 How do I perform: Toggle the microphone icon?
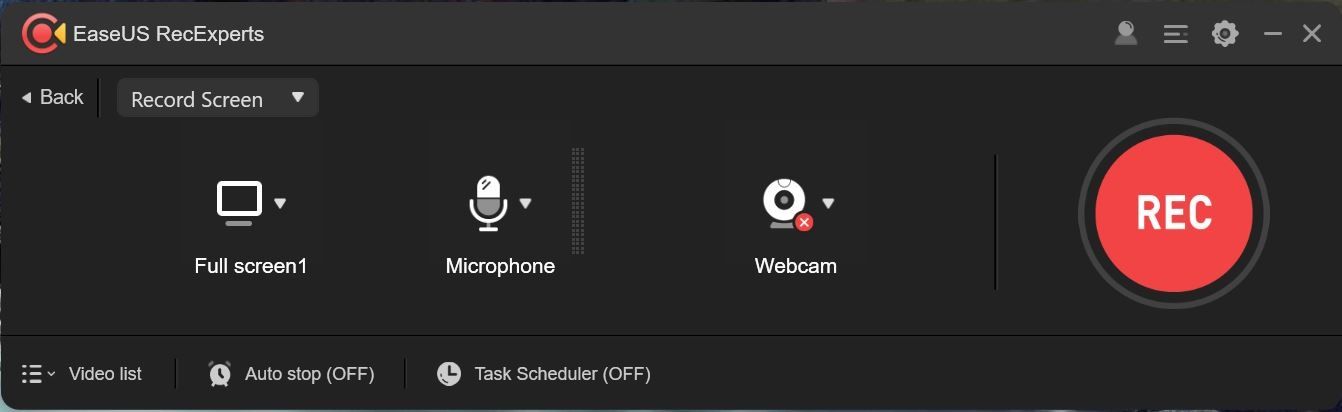pyautogui.click(x=488, y=203)
